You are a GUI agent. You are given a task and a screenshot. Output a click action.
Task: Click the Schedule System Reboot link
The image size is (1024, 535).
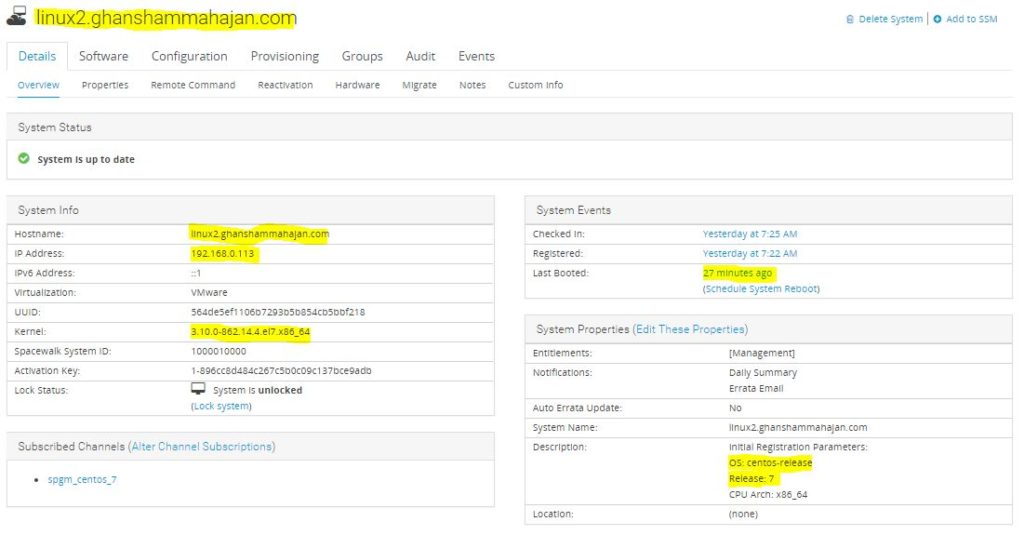tap(761, 289)
